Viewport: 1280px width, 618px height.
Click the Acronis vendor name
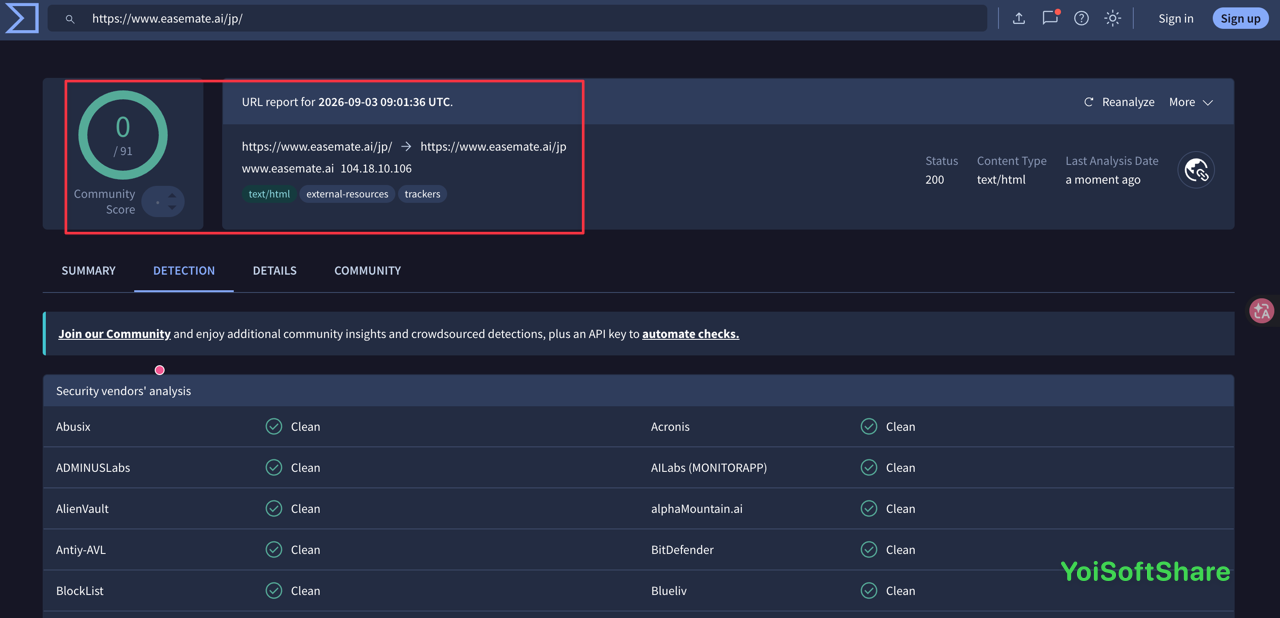pyautogui.click(x=670, y=426)
